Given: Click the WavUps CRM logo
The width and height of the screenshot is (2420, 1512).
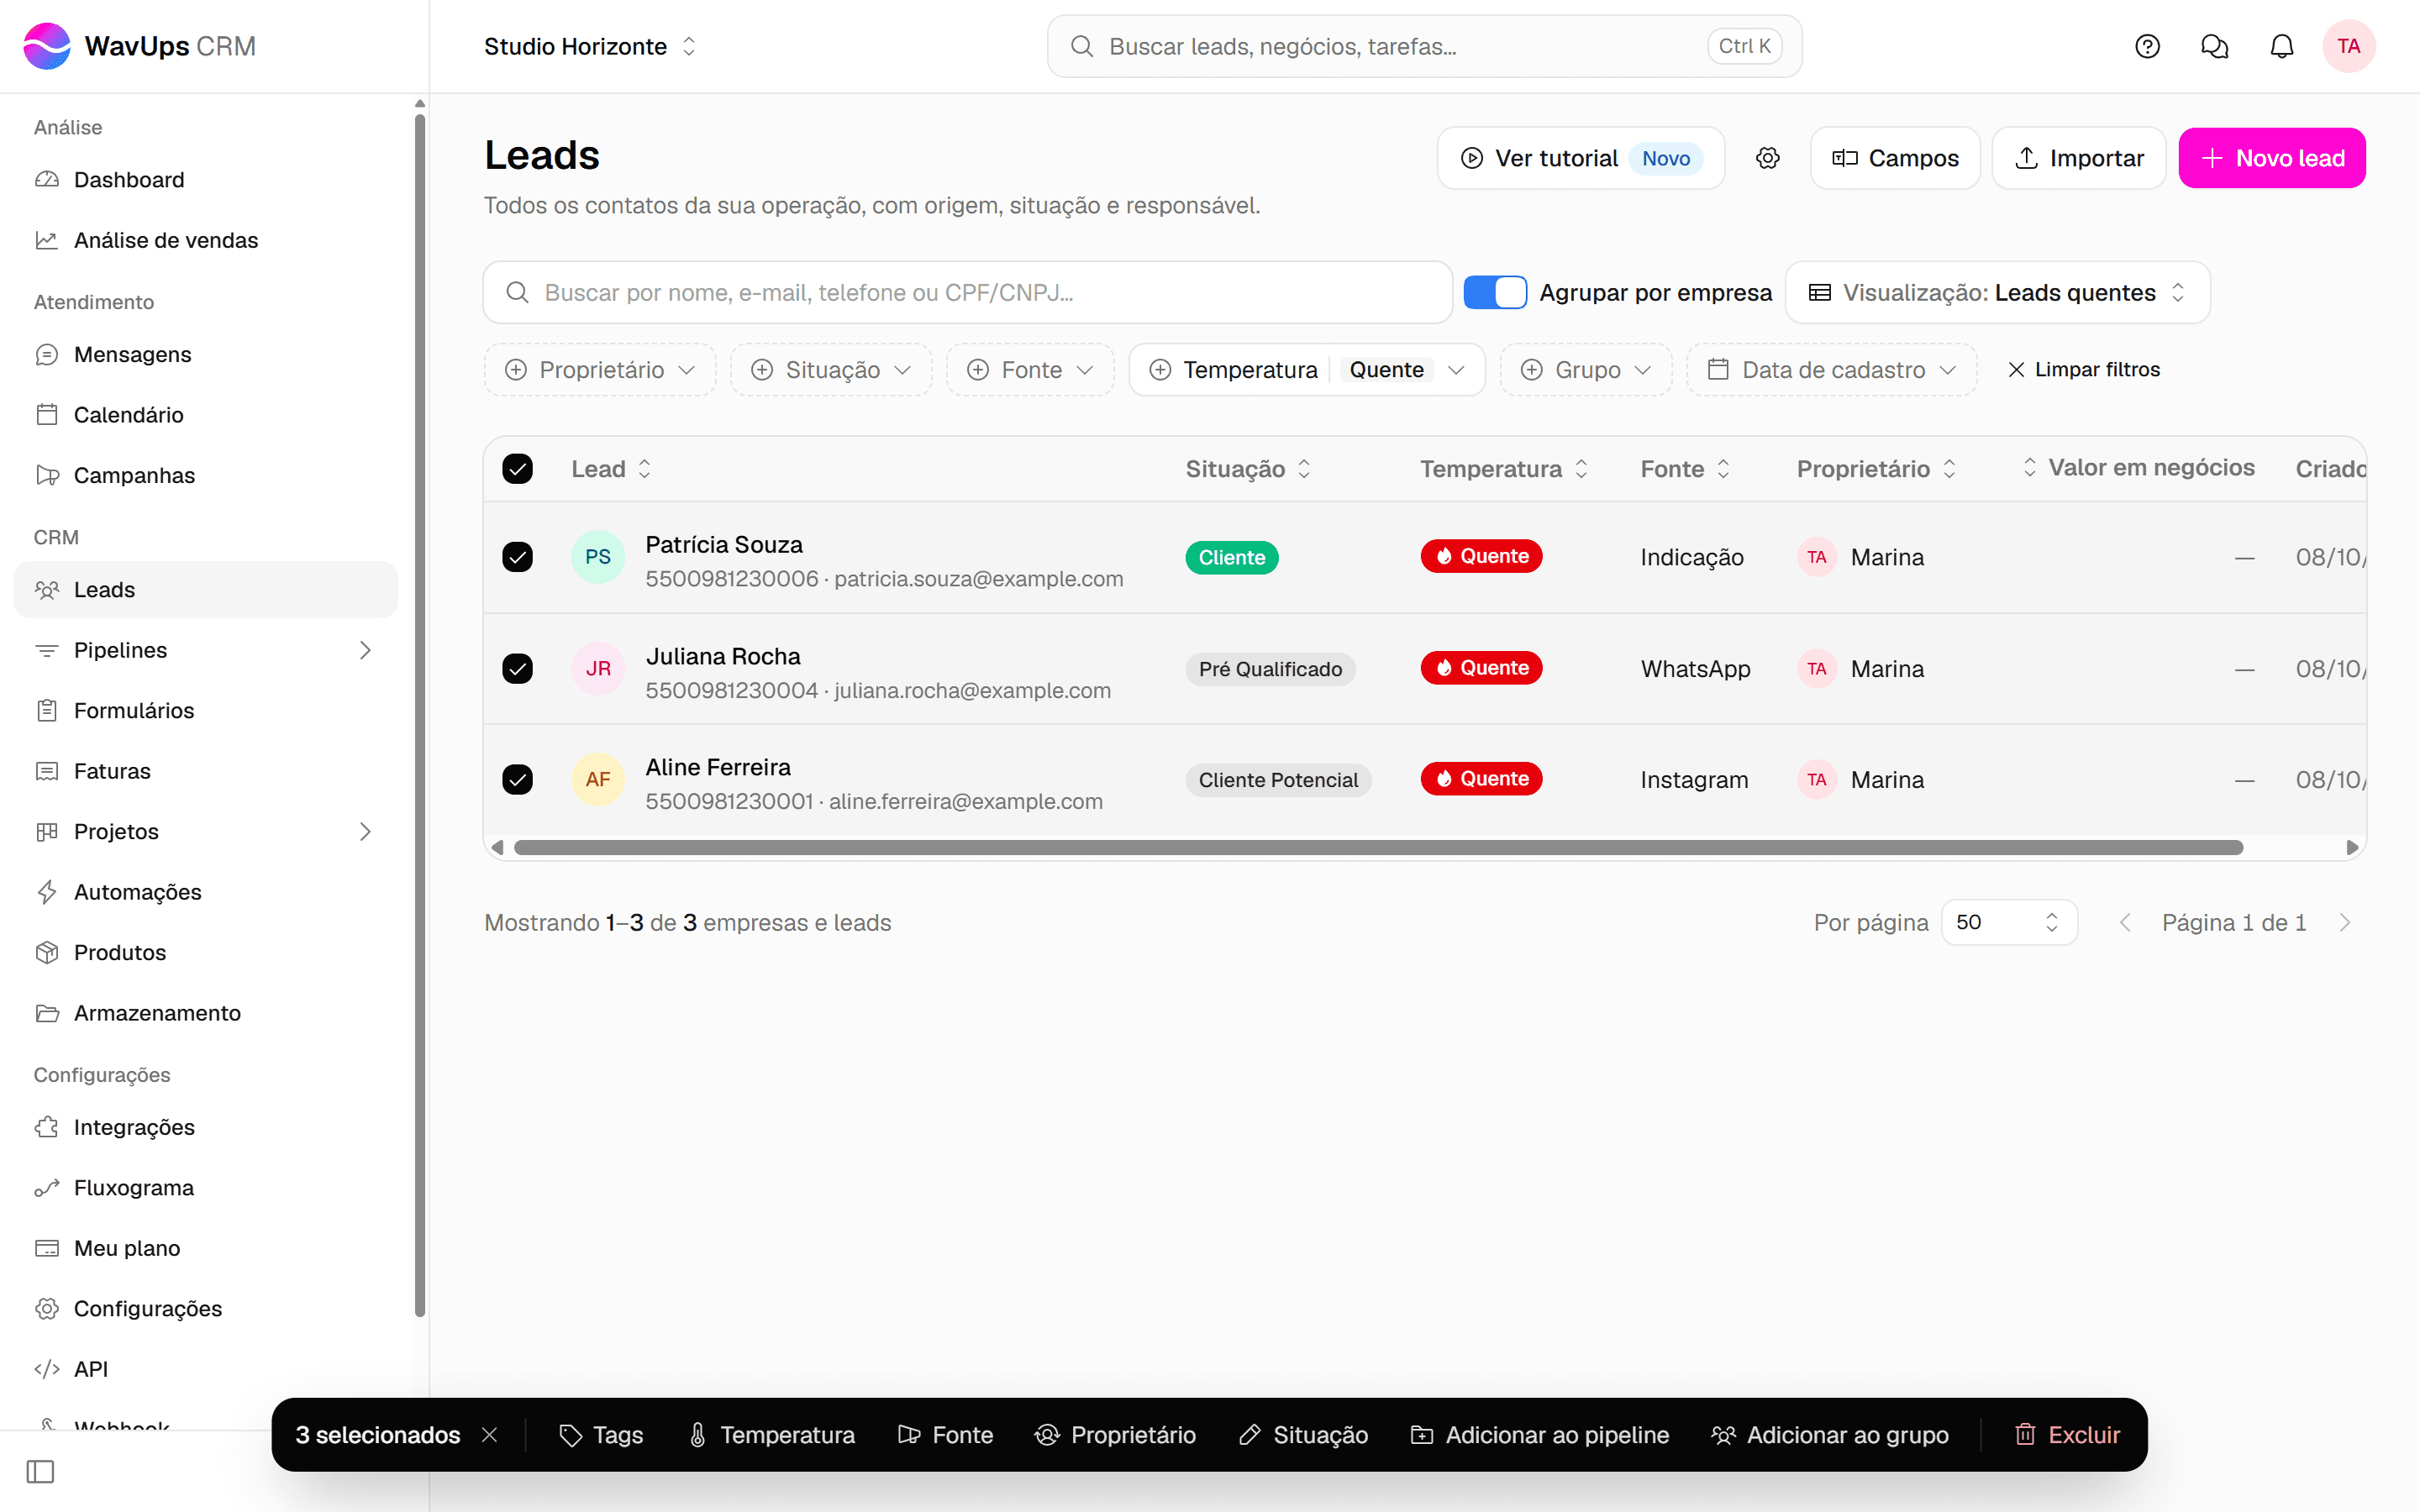Looking at the screenshot, I should (x=140, y=46).
